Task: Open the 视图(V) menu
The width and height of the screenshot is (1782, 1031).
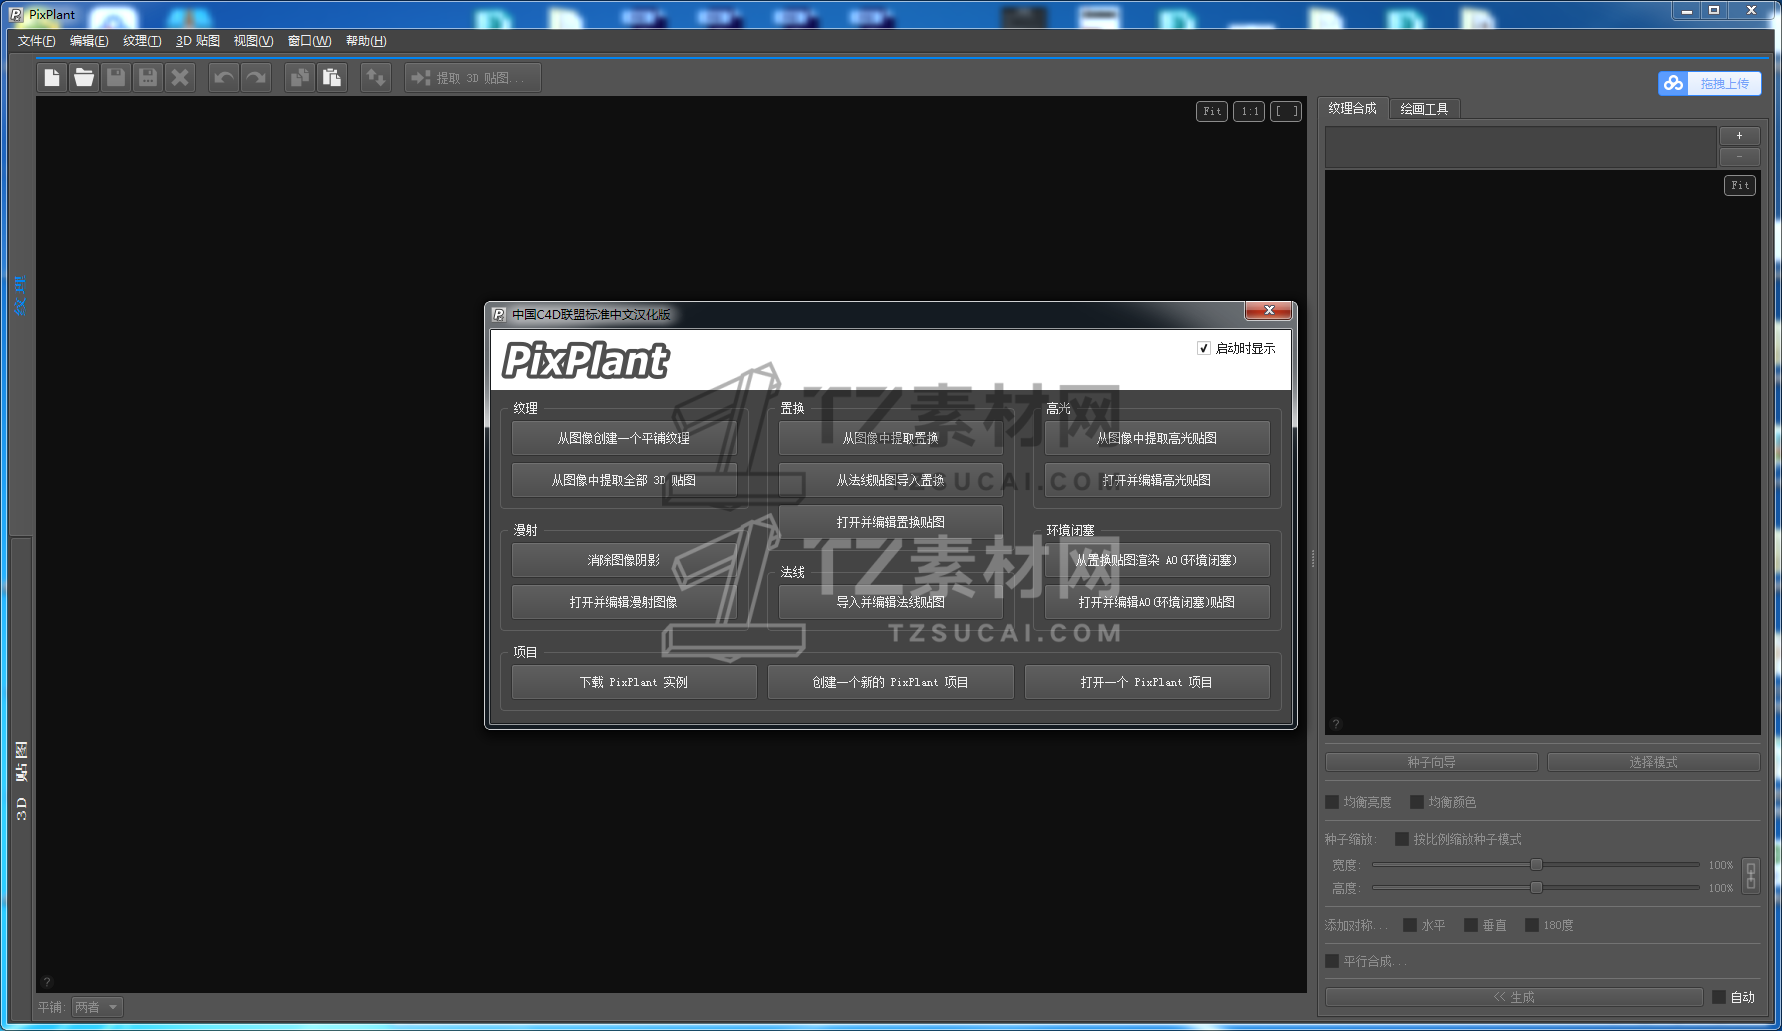Action: (253, 41)
